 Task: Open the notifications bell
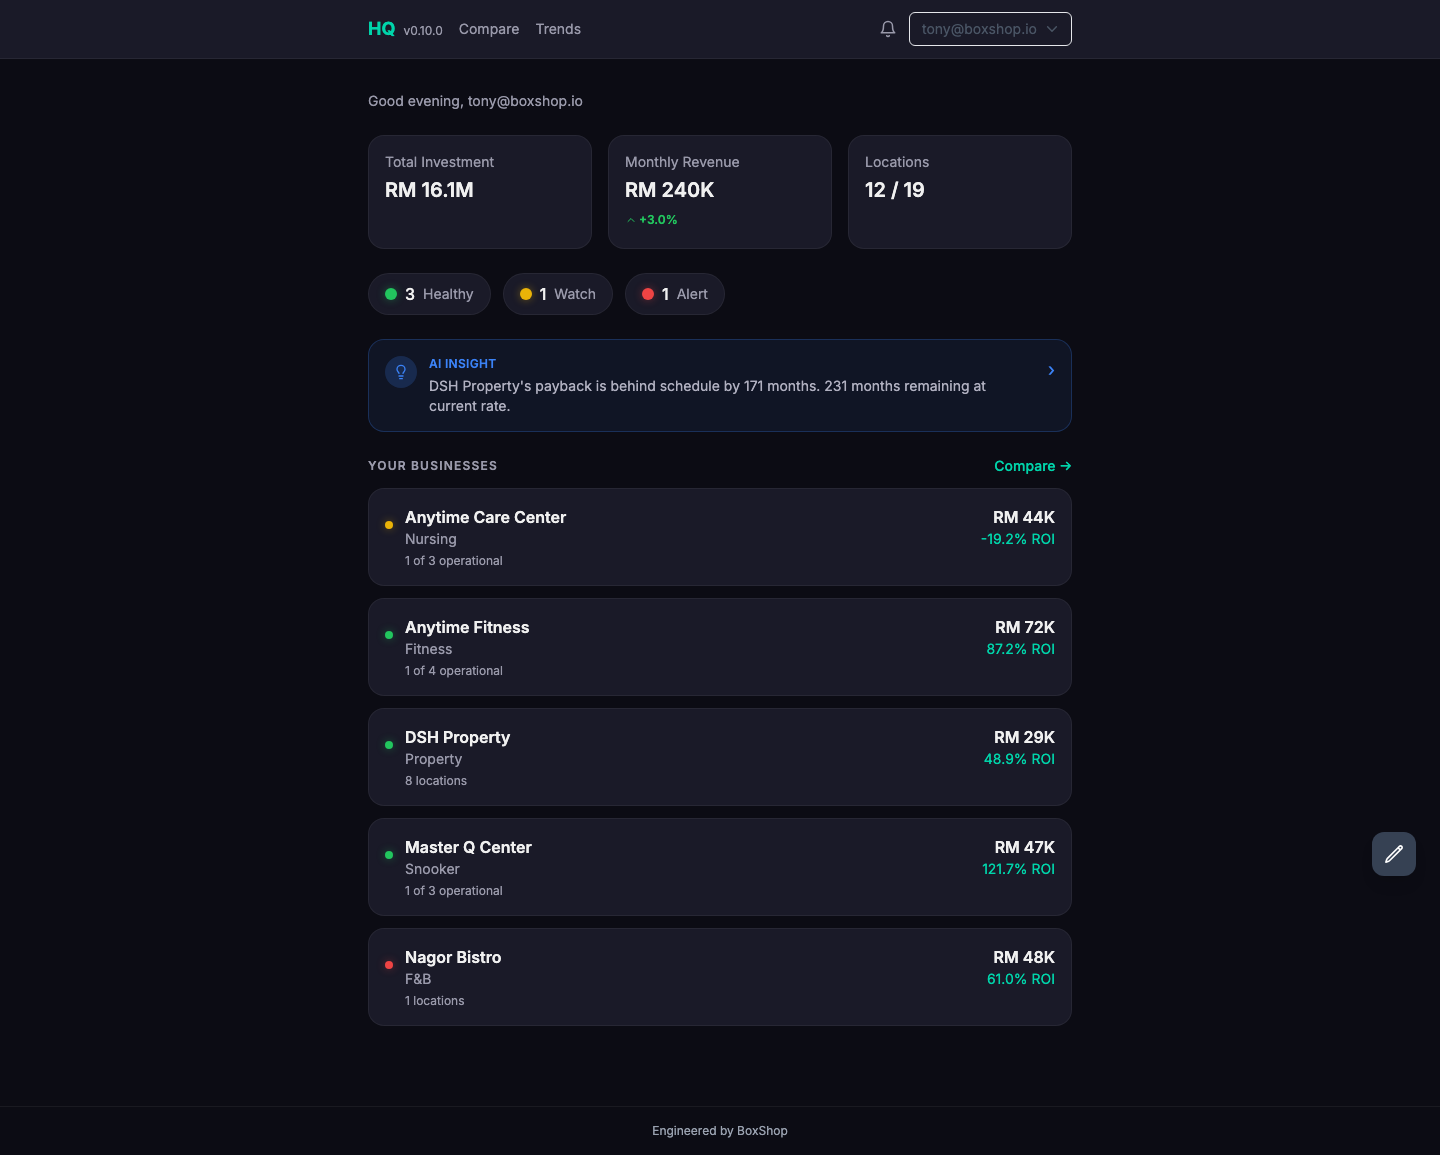click(x=888, y=29)
